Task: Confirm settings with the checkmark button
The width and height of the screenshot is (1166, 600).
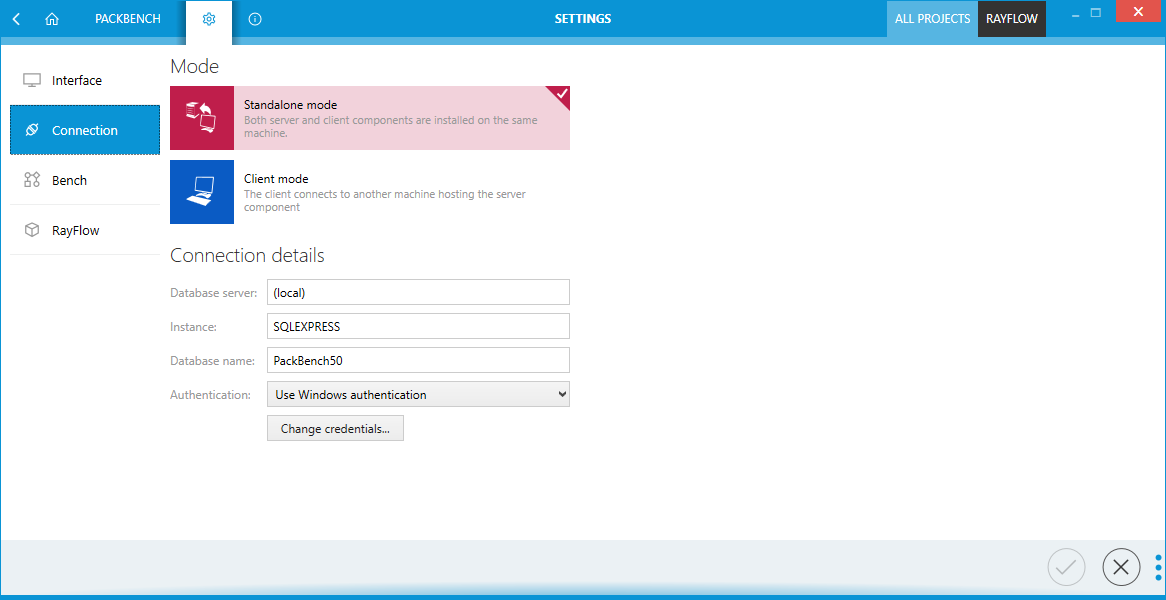Action: (1066, 567)
